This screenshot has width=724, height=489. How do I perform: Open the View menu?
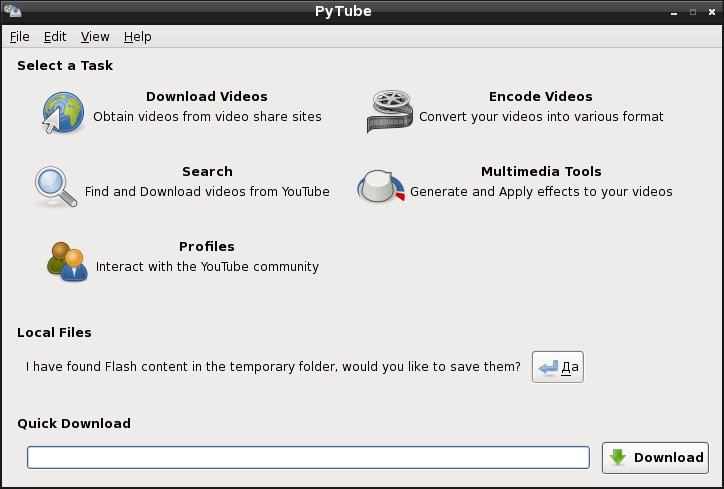(95, 36)
